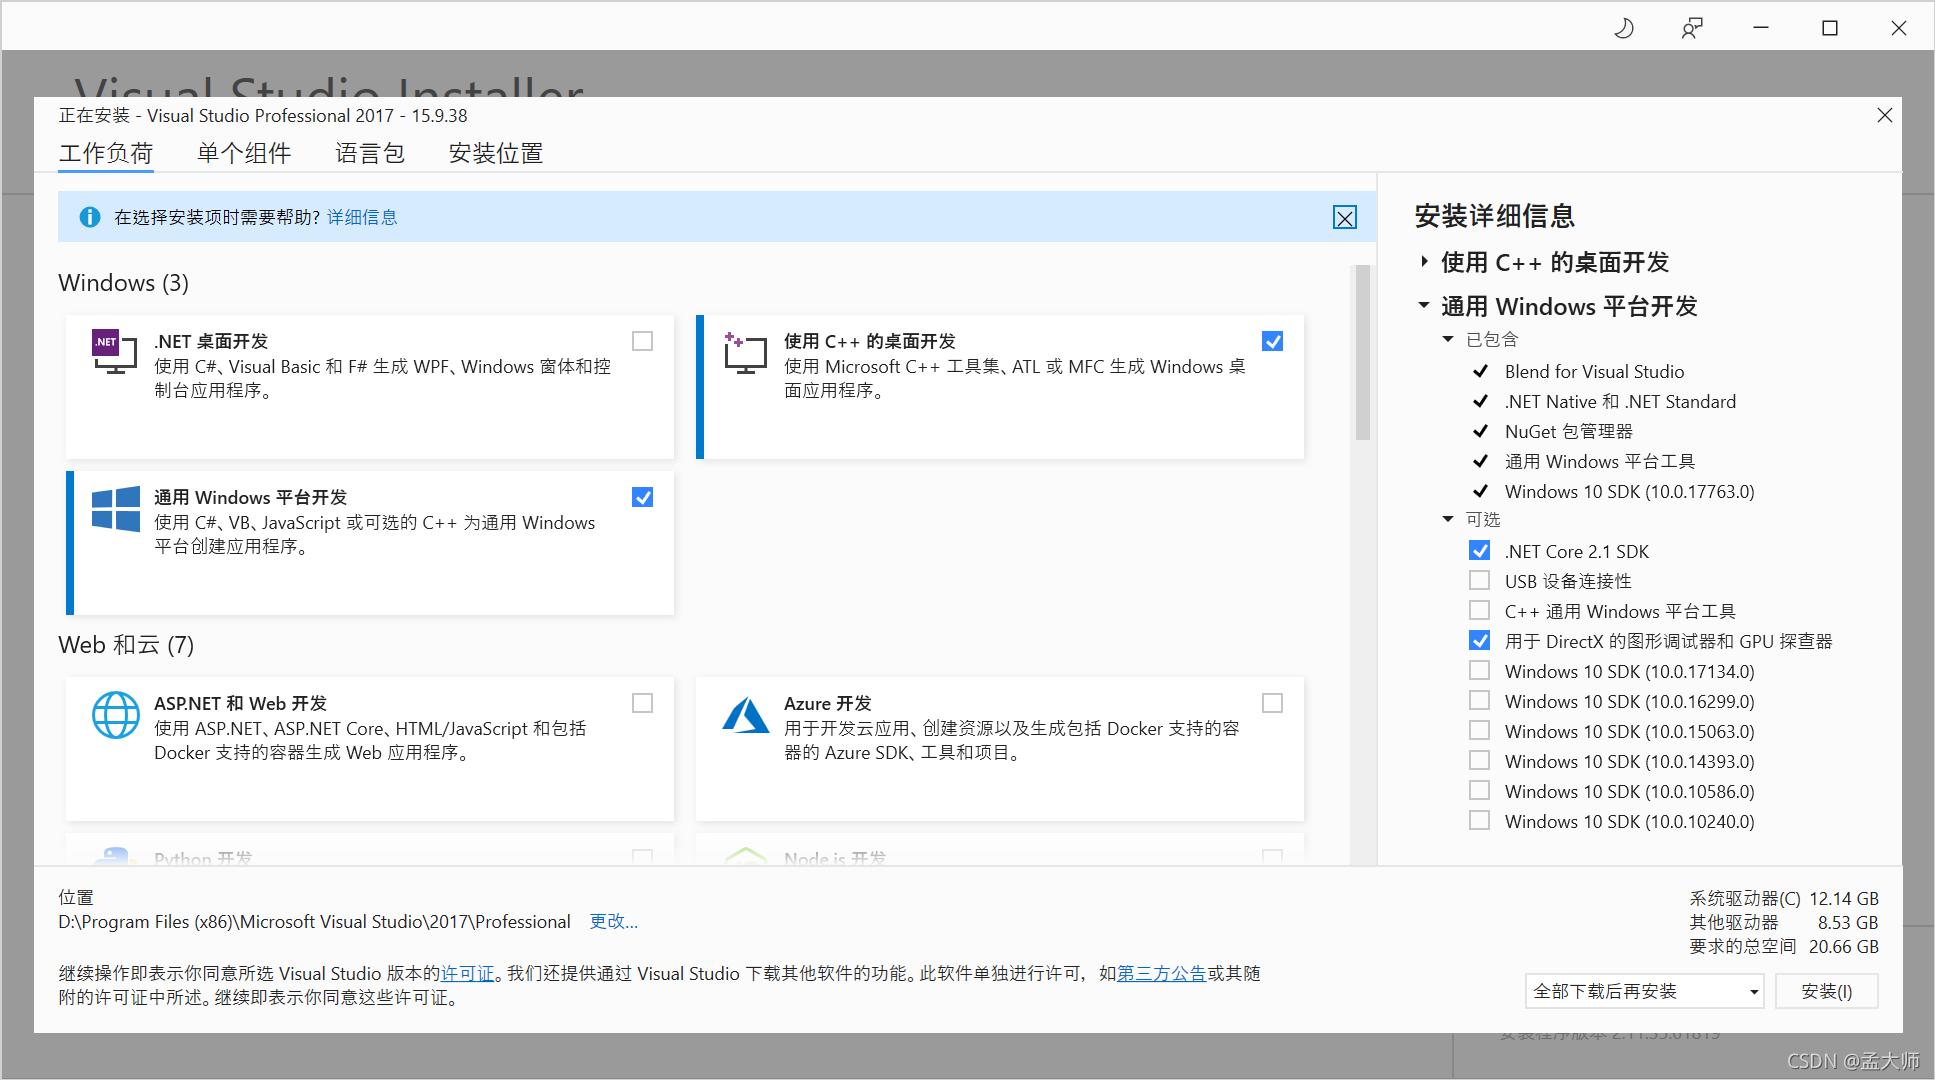
Task: Open the feedback icon in title bar
Action: pyautogui.click(x=1692, y=28)
